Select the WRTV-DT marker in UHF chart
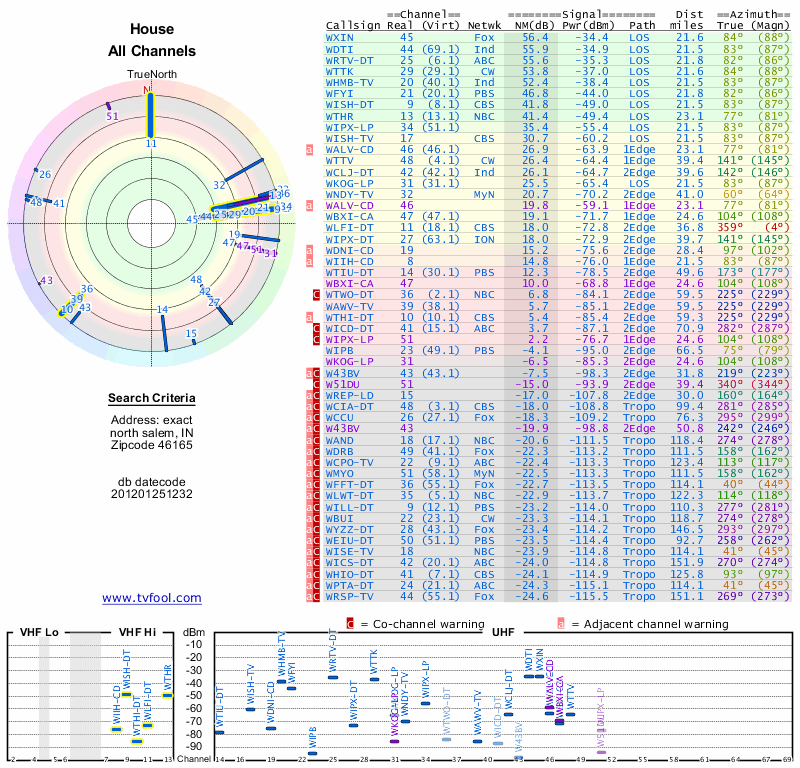The image size is (800, 768). (333, 677)
